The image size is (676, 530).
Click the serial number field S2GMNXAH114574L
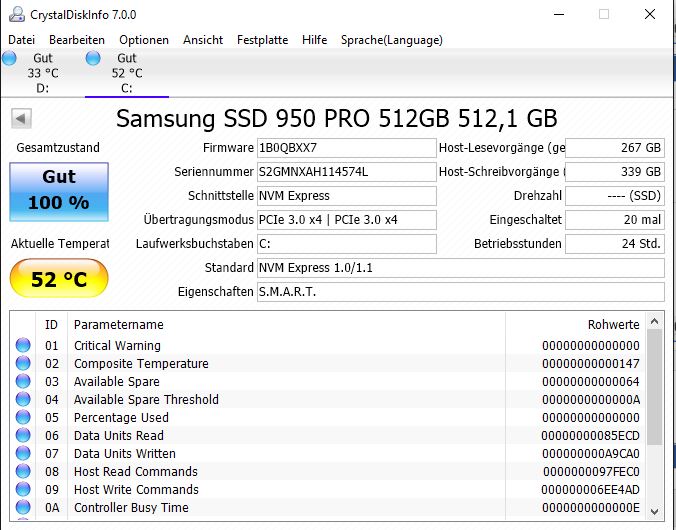[347, 172]
